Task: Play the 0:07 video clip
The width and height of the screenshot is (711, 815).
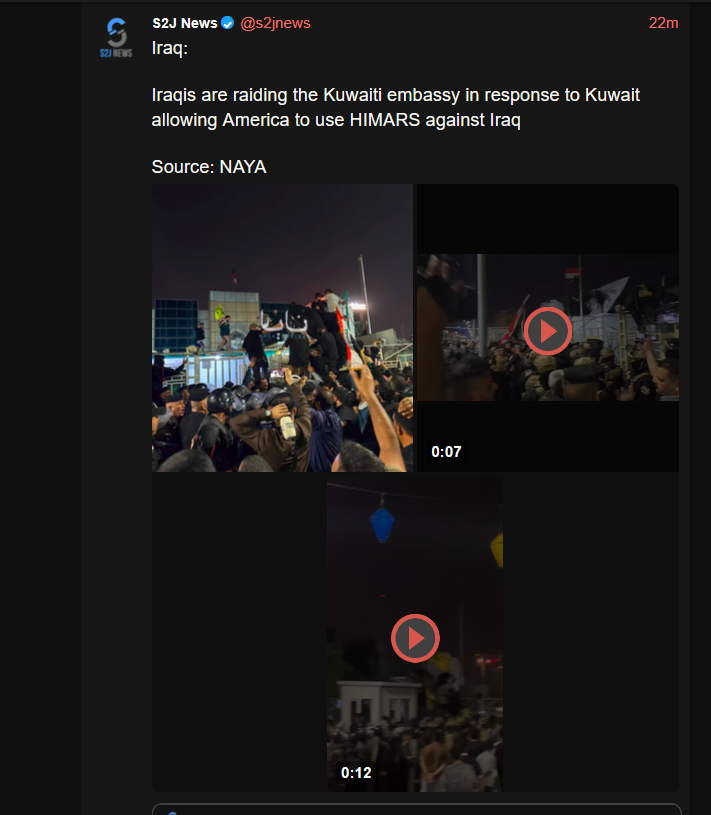Action: 547,331
